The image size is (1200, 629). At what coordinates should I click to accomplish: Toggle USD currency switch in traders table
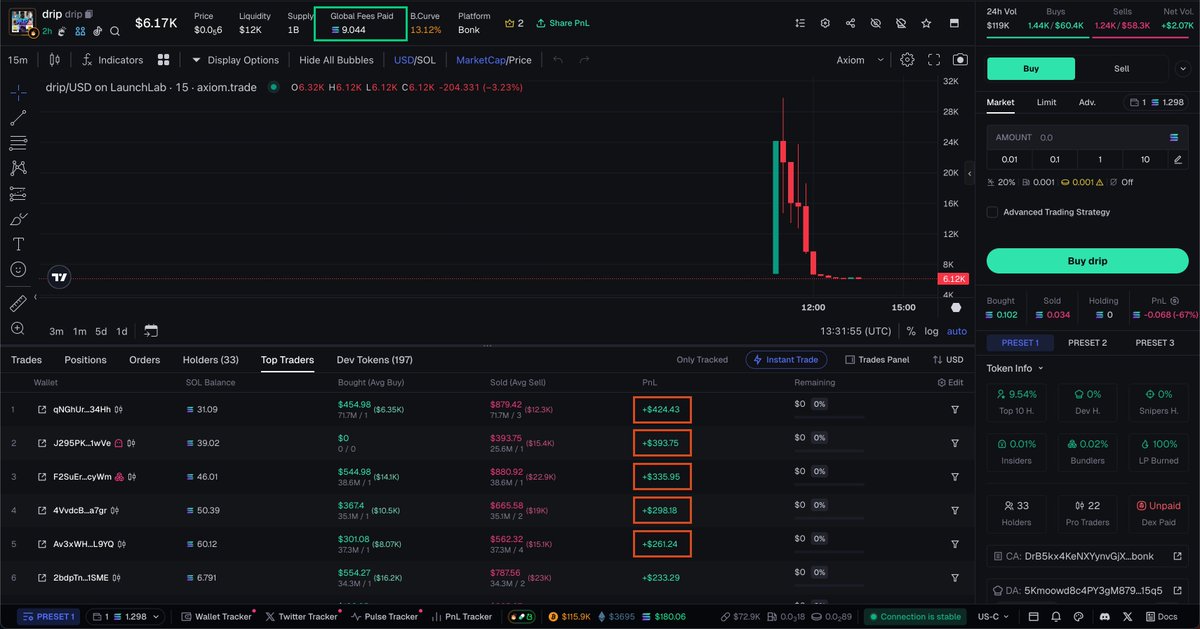click(948, 360)
